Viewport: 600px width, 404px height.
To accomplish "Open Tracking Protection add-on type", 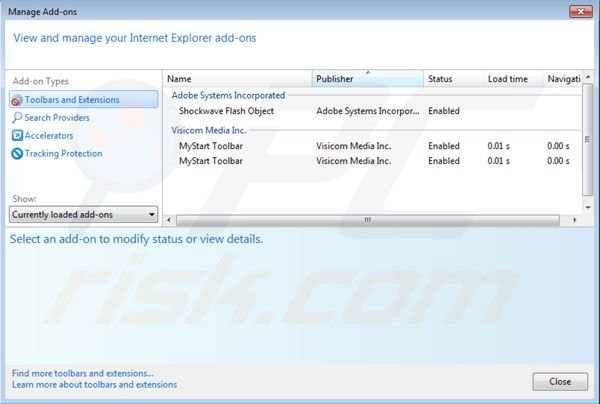I will click(64, 153).
